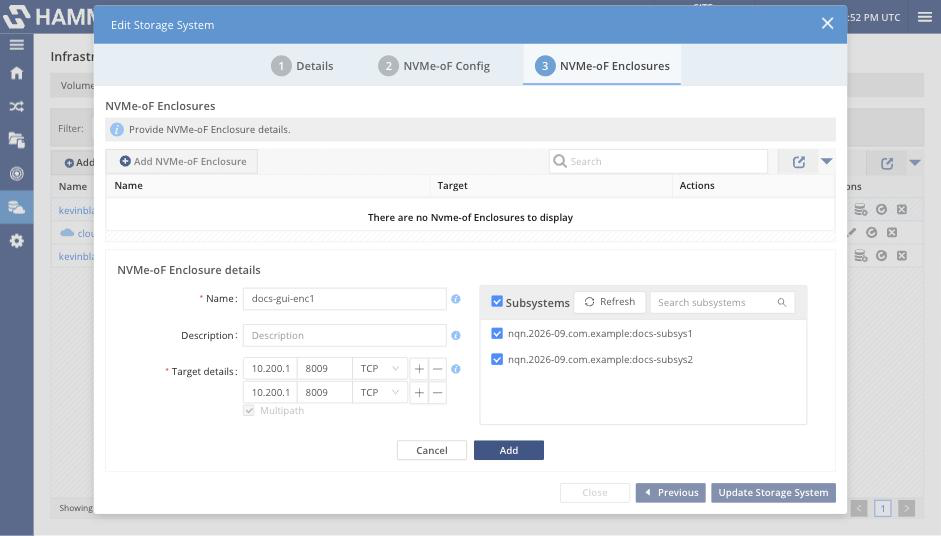Click second target port 8009 field
This screenshot has width=941, height=536.
[x=325, y=393]
